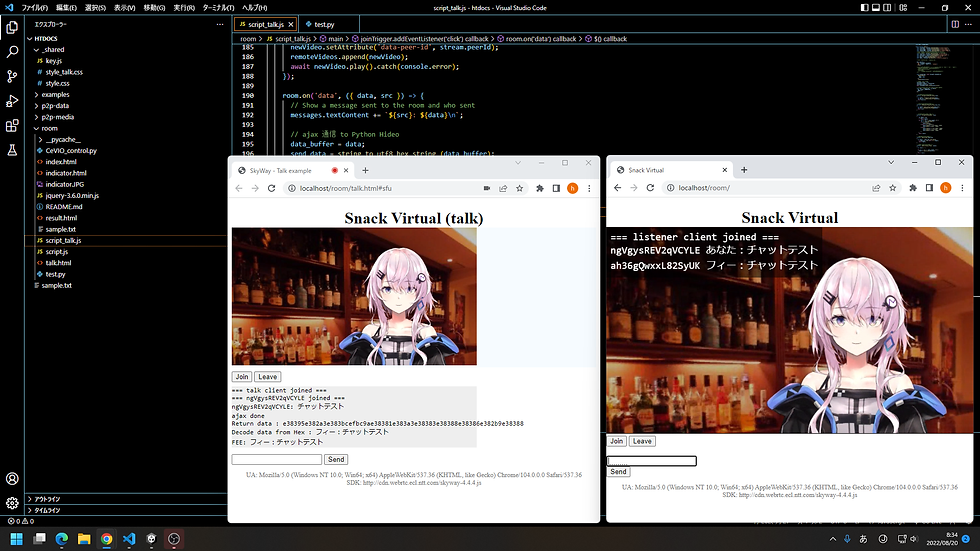Go back in the Talk example browser
980x551 pixels.
(239, 188)
